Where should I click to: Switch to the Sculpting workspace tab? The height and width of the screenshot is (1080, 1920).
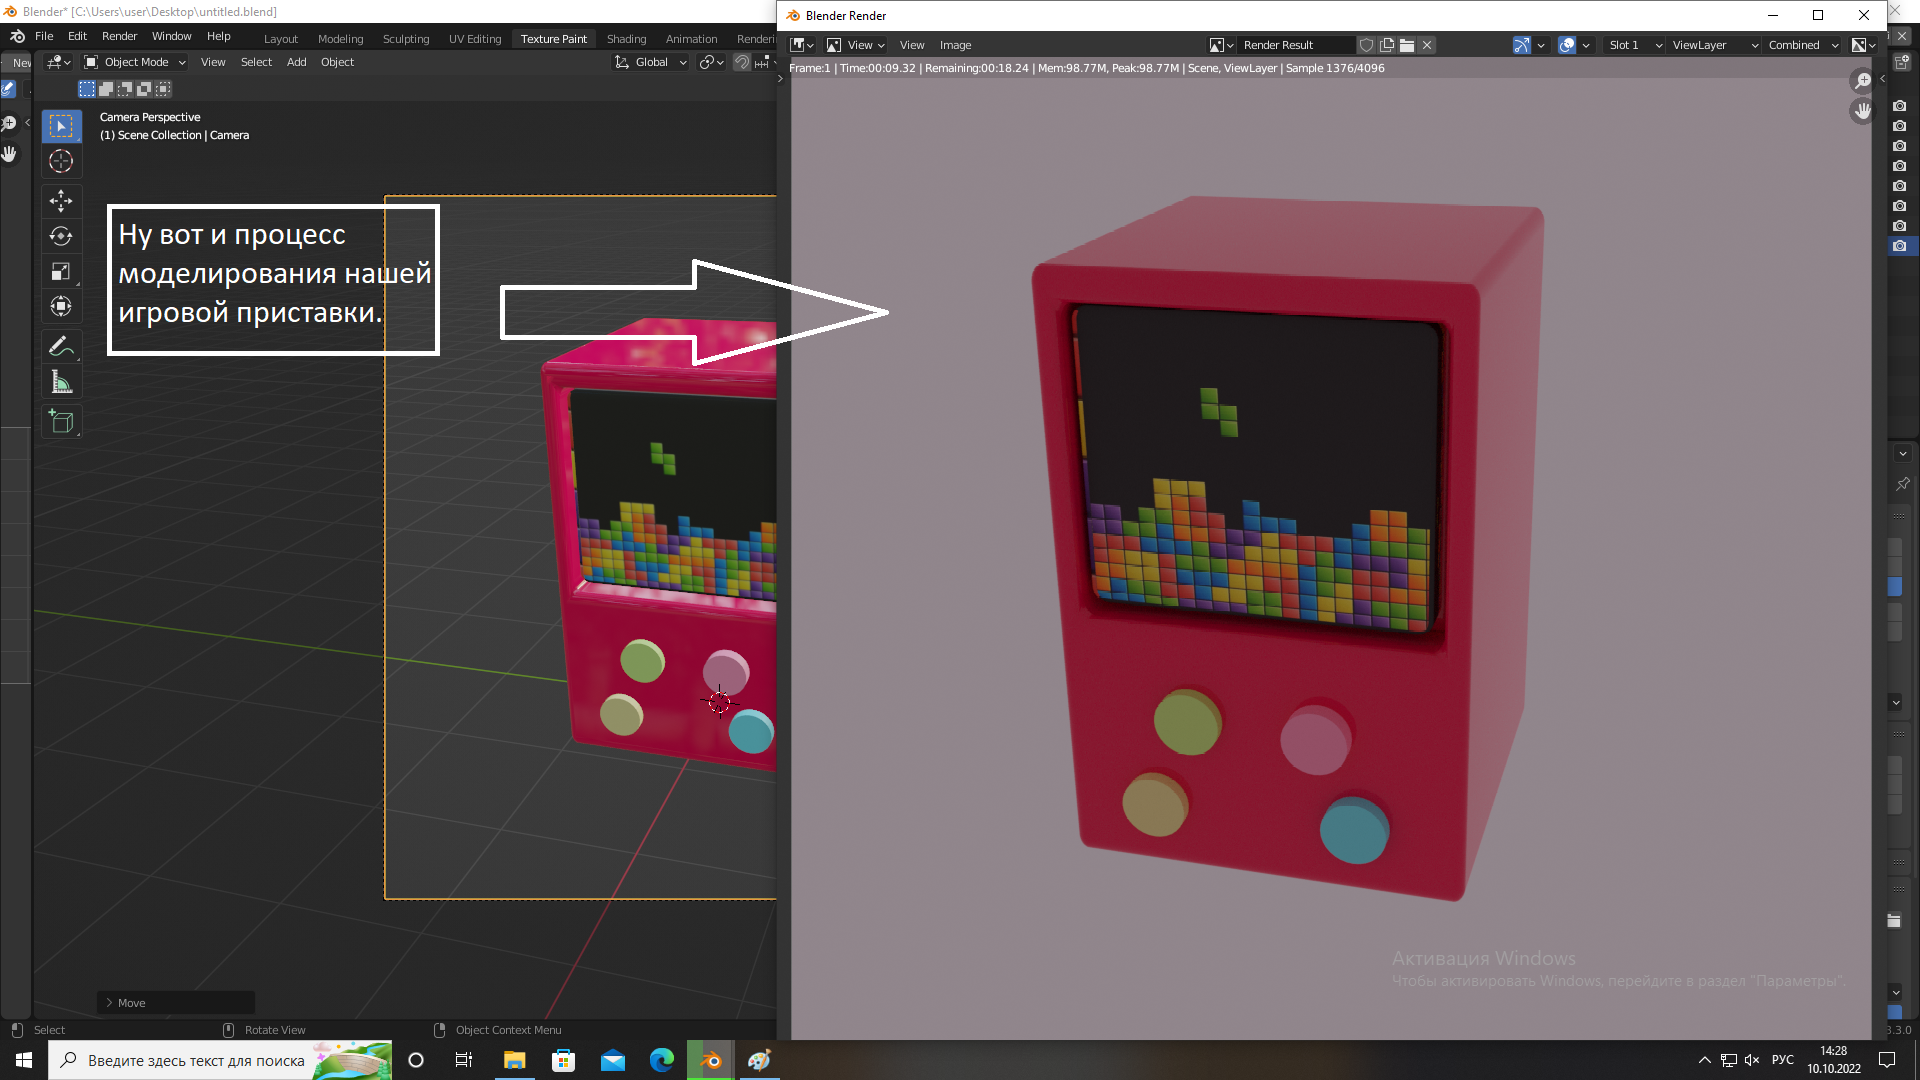tap(406, 39)
